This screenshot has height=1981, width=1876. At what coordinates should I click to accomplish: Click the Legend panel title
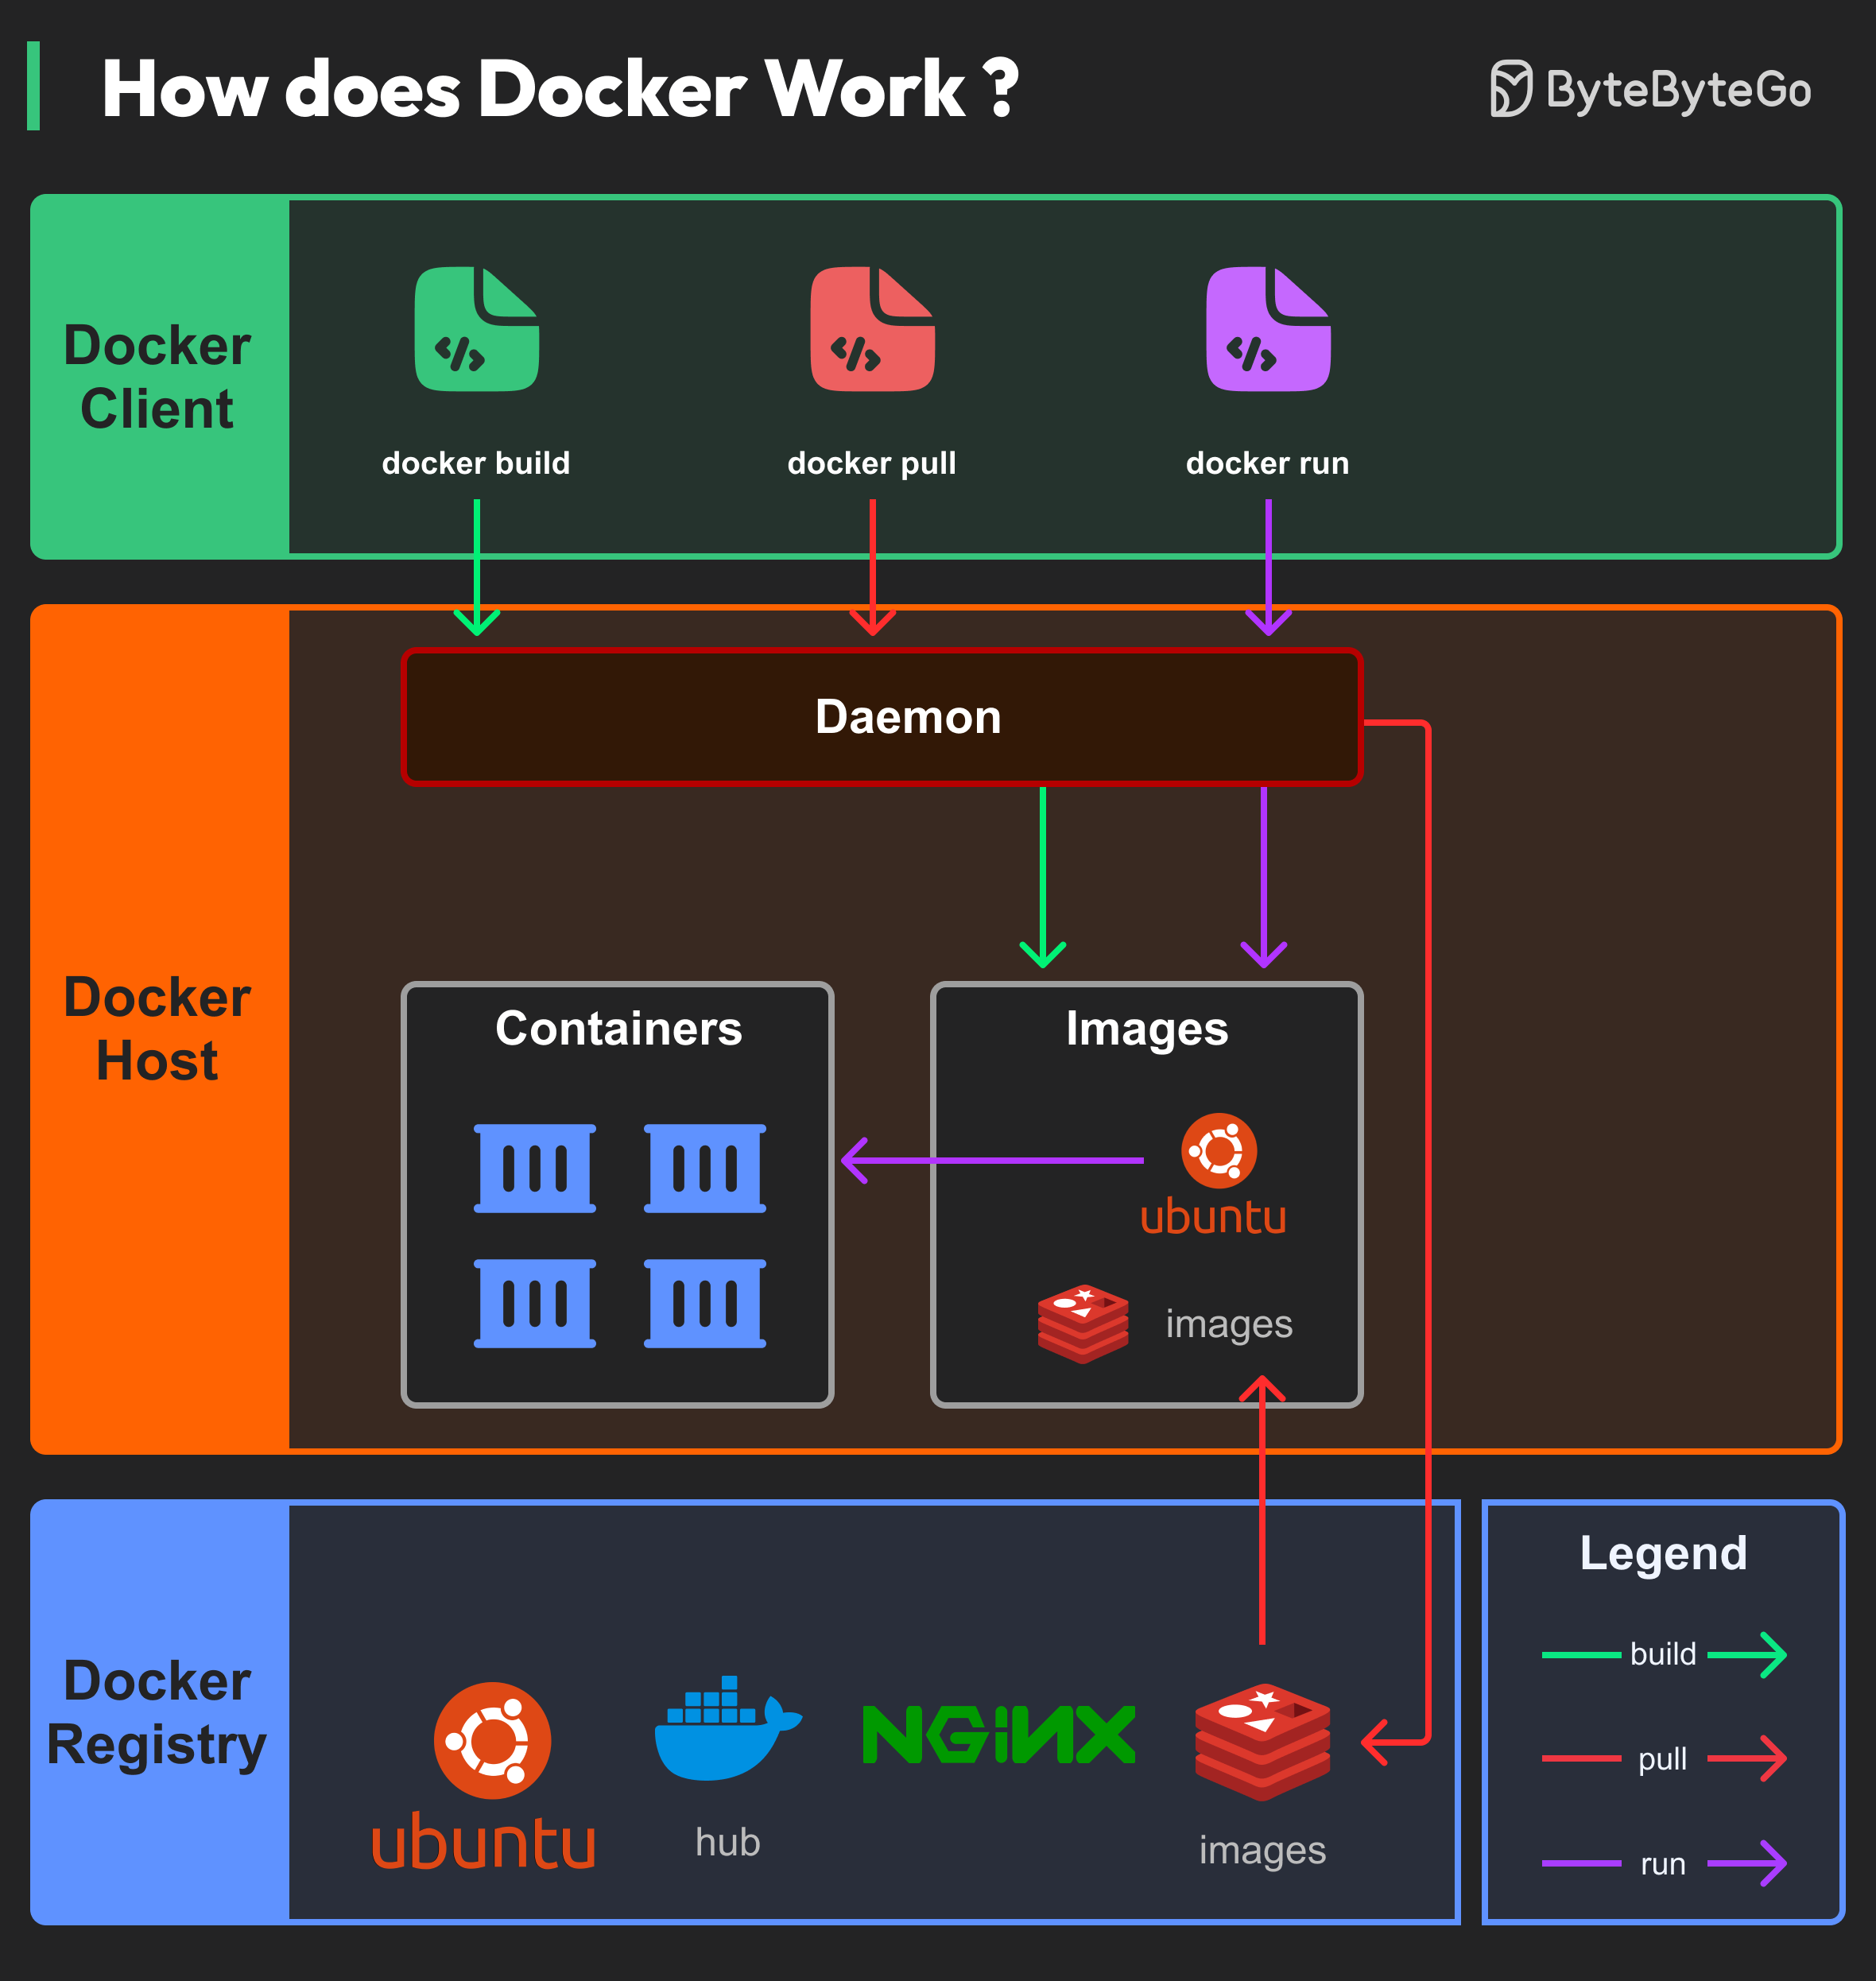[1663, 1555]
